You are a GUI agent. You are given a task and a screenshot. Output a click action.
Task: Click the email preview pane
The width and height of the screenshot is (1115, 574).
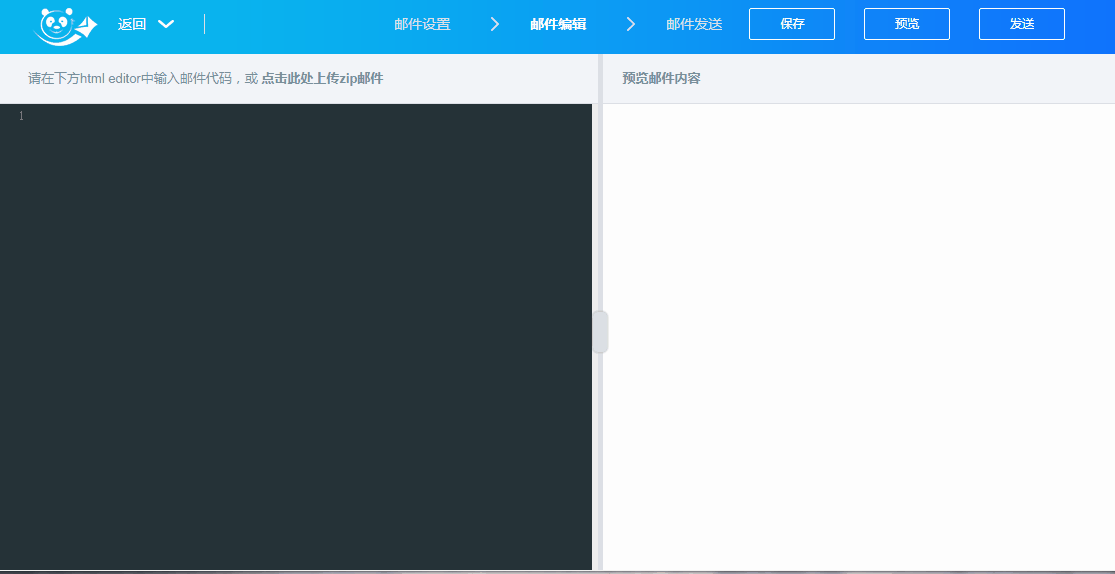pyautogui.click(x=858, y=336)
